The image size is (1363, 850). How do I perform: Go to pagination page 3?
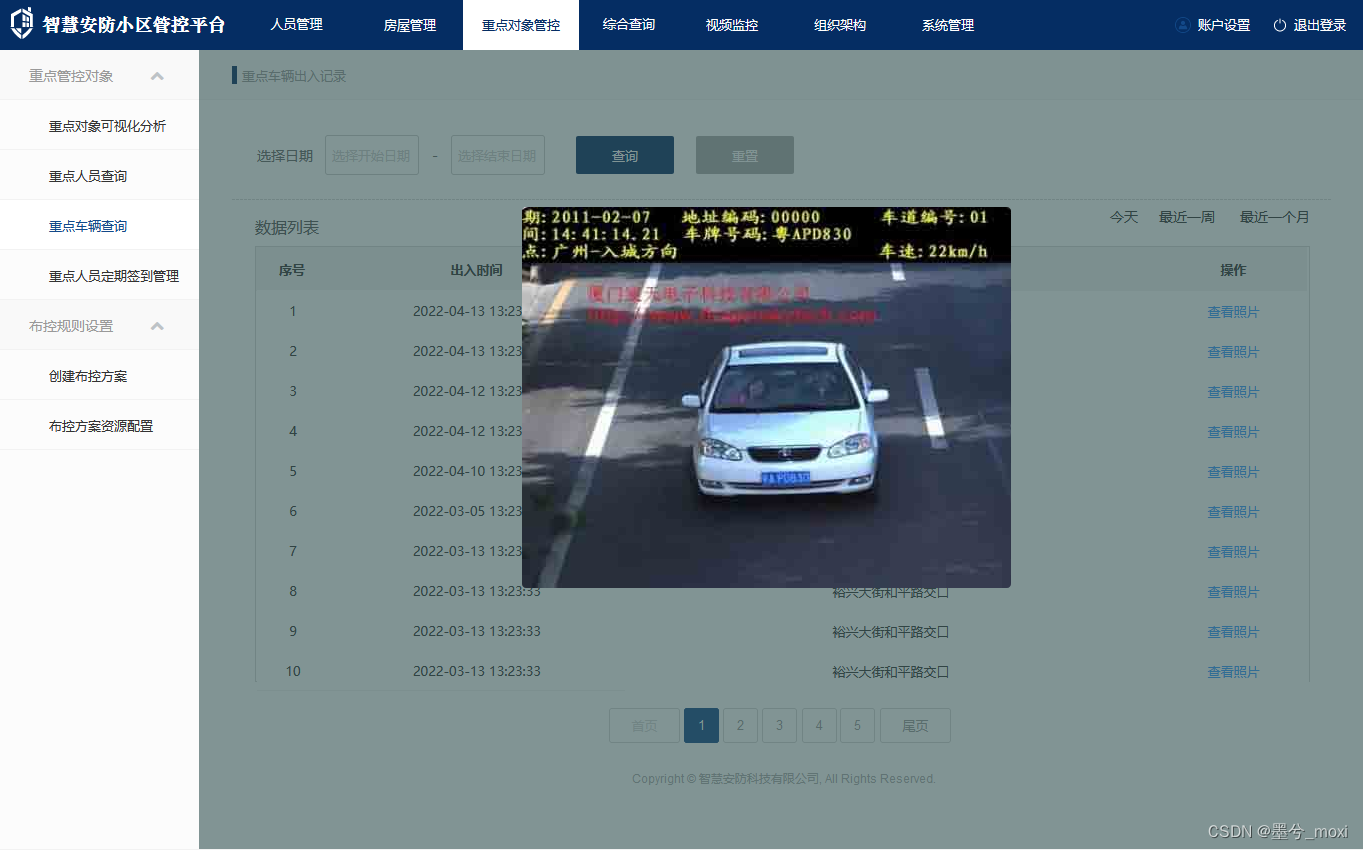779,726
